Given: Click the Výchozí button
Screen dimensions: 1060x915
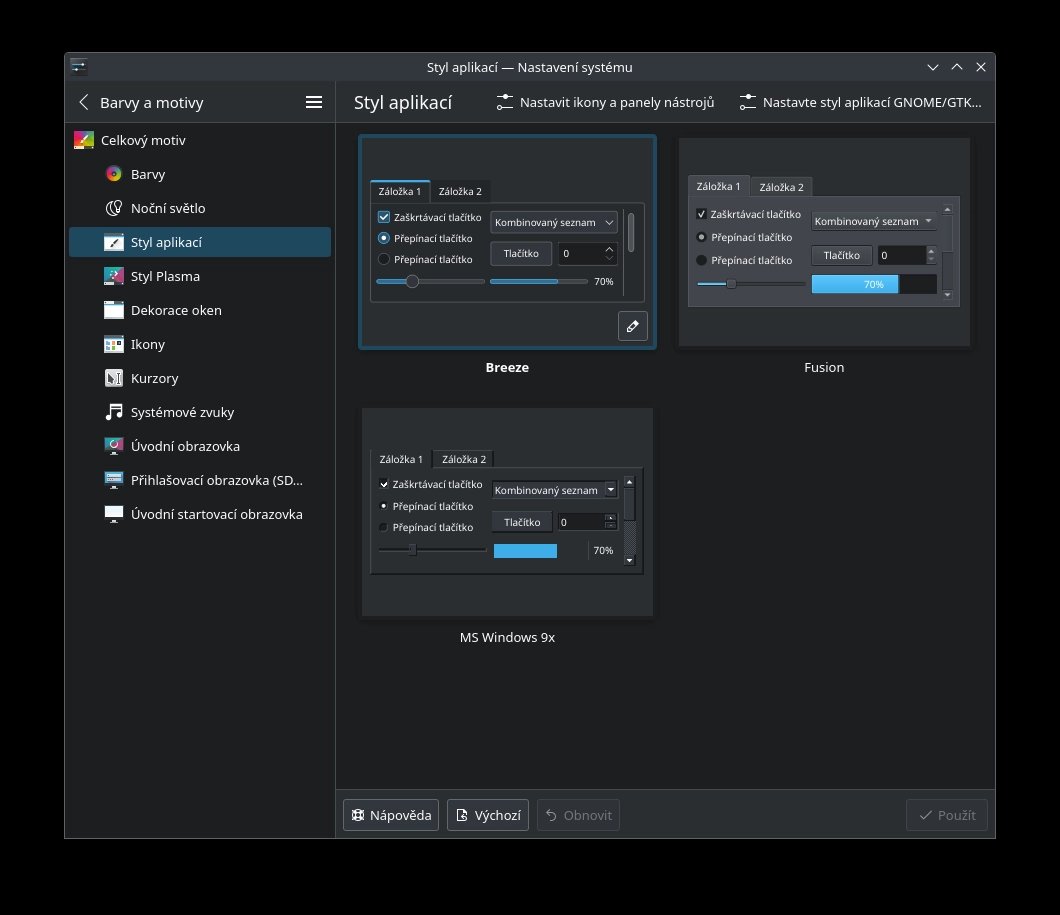Looking at the screenshot, I should (488, 815).
